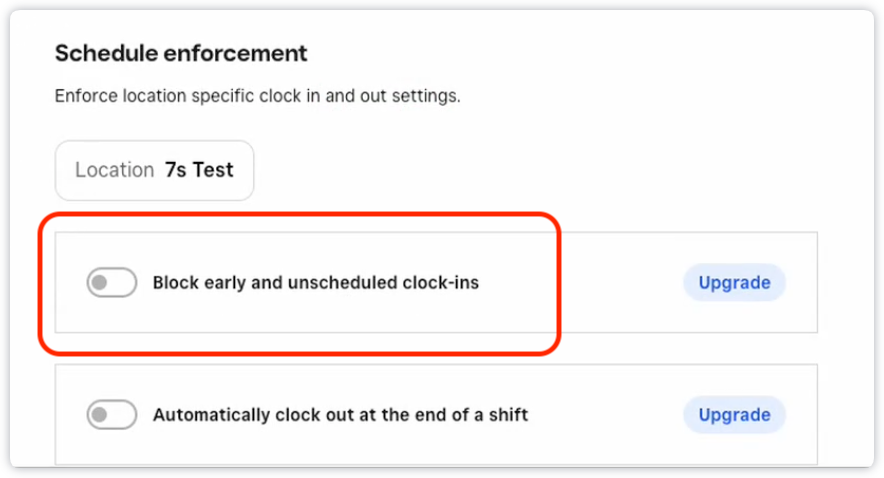This screenshot has height=478, width=884.
Task: Click the word "shift" in second setting
Action: coord(507,414)
